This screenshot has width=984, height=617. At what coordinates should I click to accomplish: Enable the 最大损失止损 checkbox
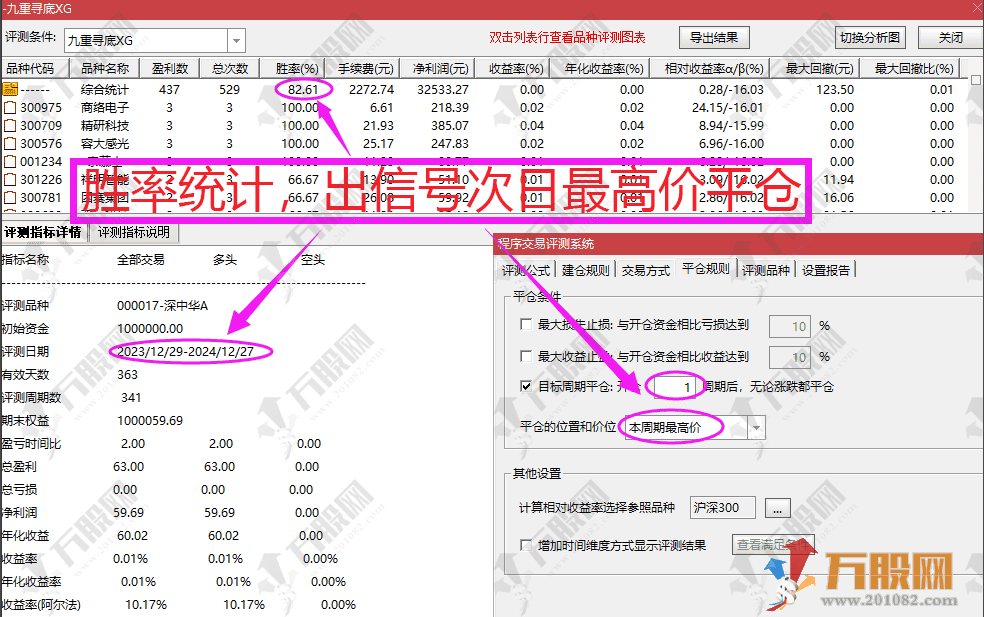(x=526, y=325)
